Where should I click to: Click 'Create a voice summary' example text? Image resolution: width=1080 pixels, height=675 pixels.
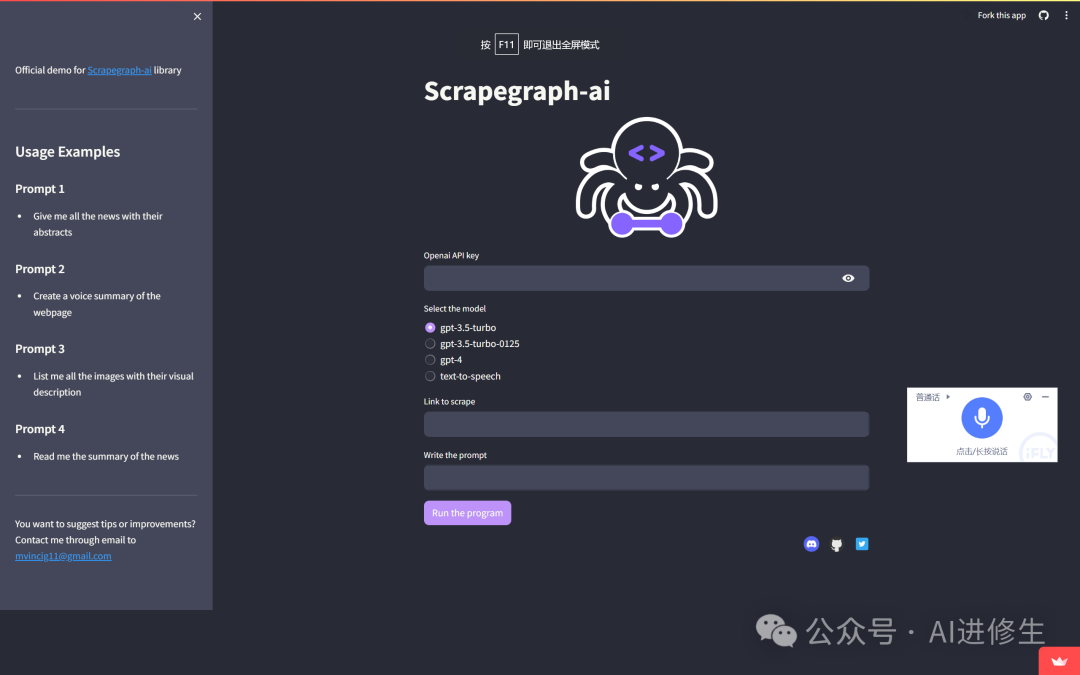coord(97,304)
